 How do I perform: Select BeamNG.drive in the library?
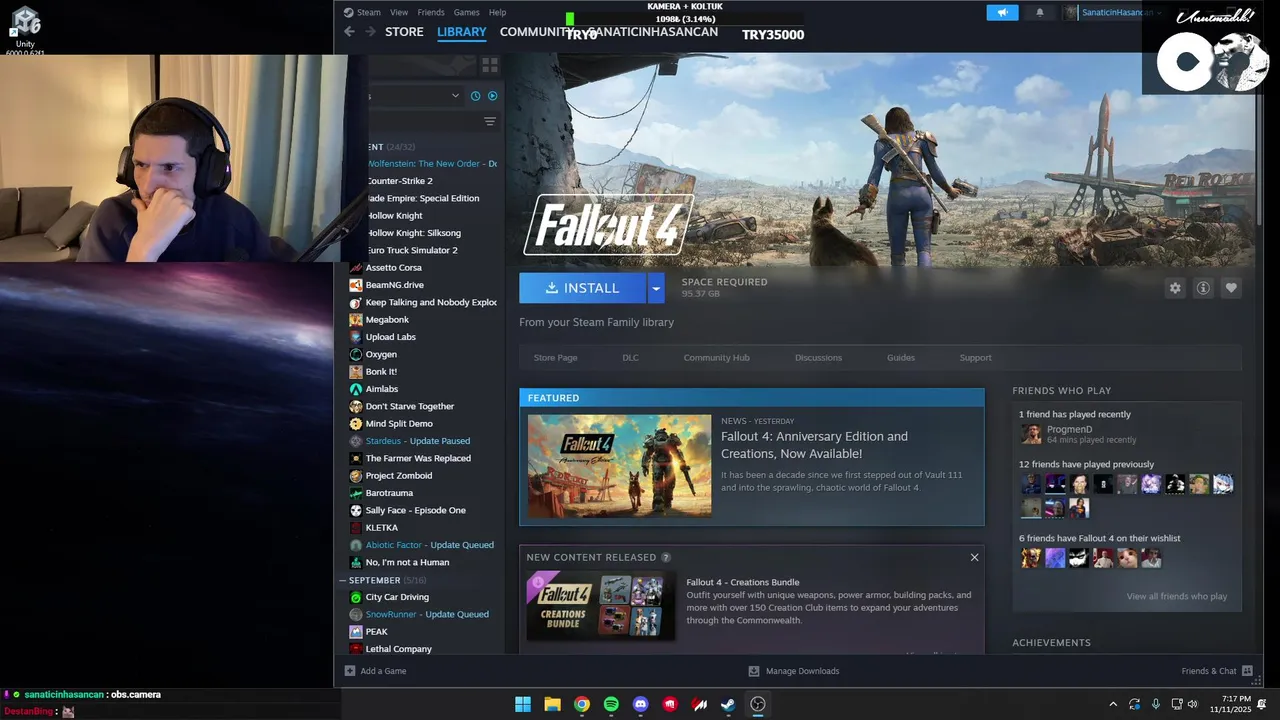tap(394, 285)
